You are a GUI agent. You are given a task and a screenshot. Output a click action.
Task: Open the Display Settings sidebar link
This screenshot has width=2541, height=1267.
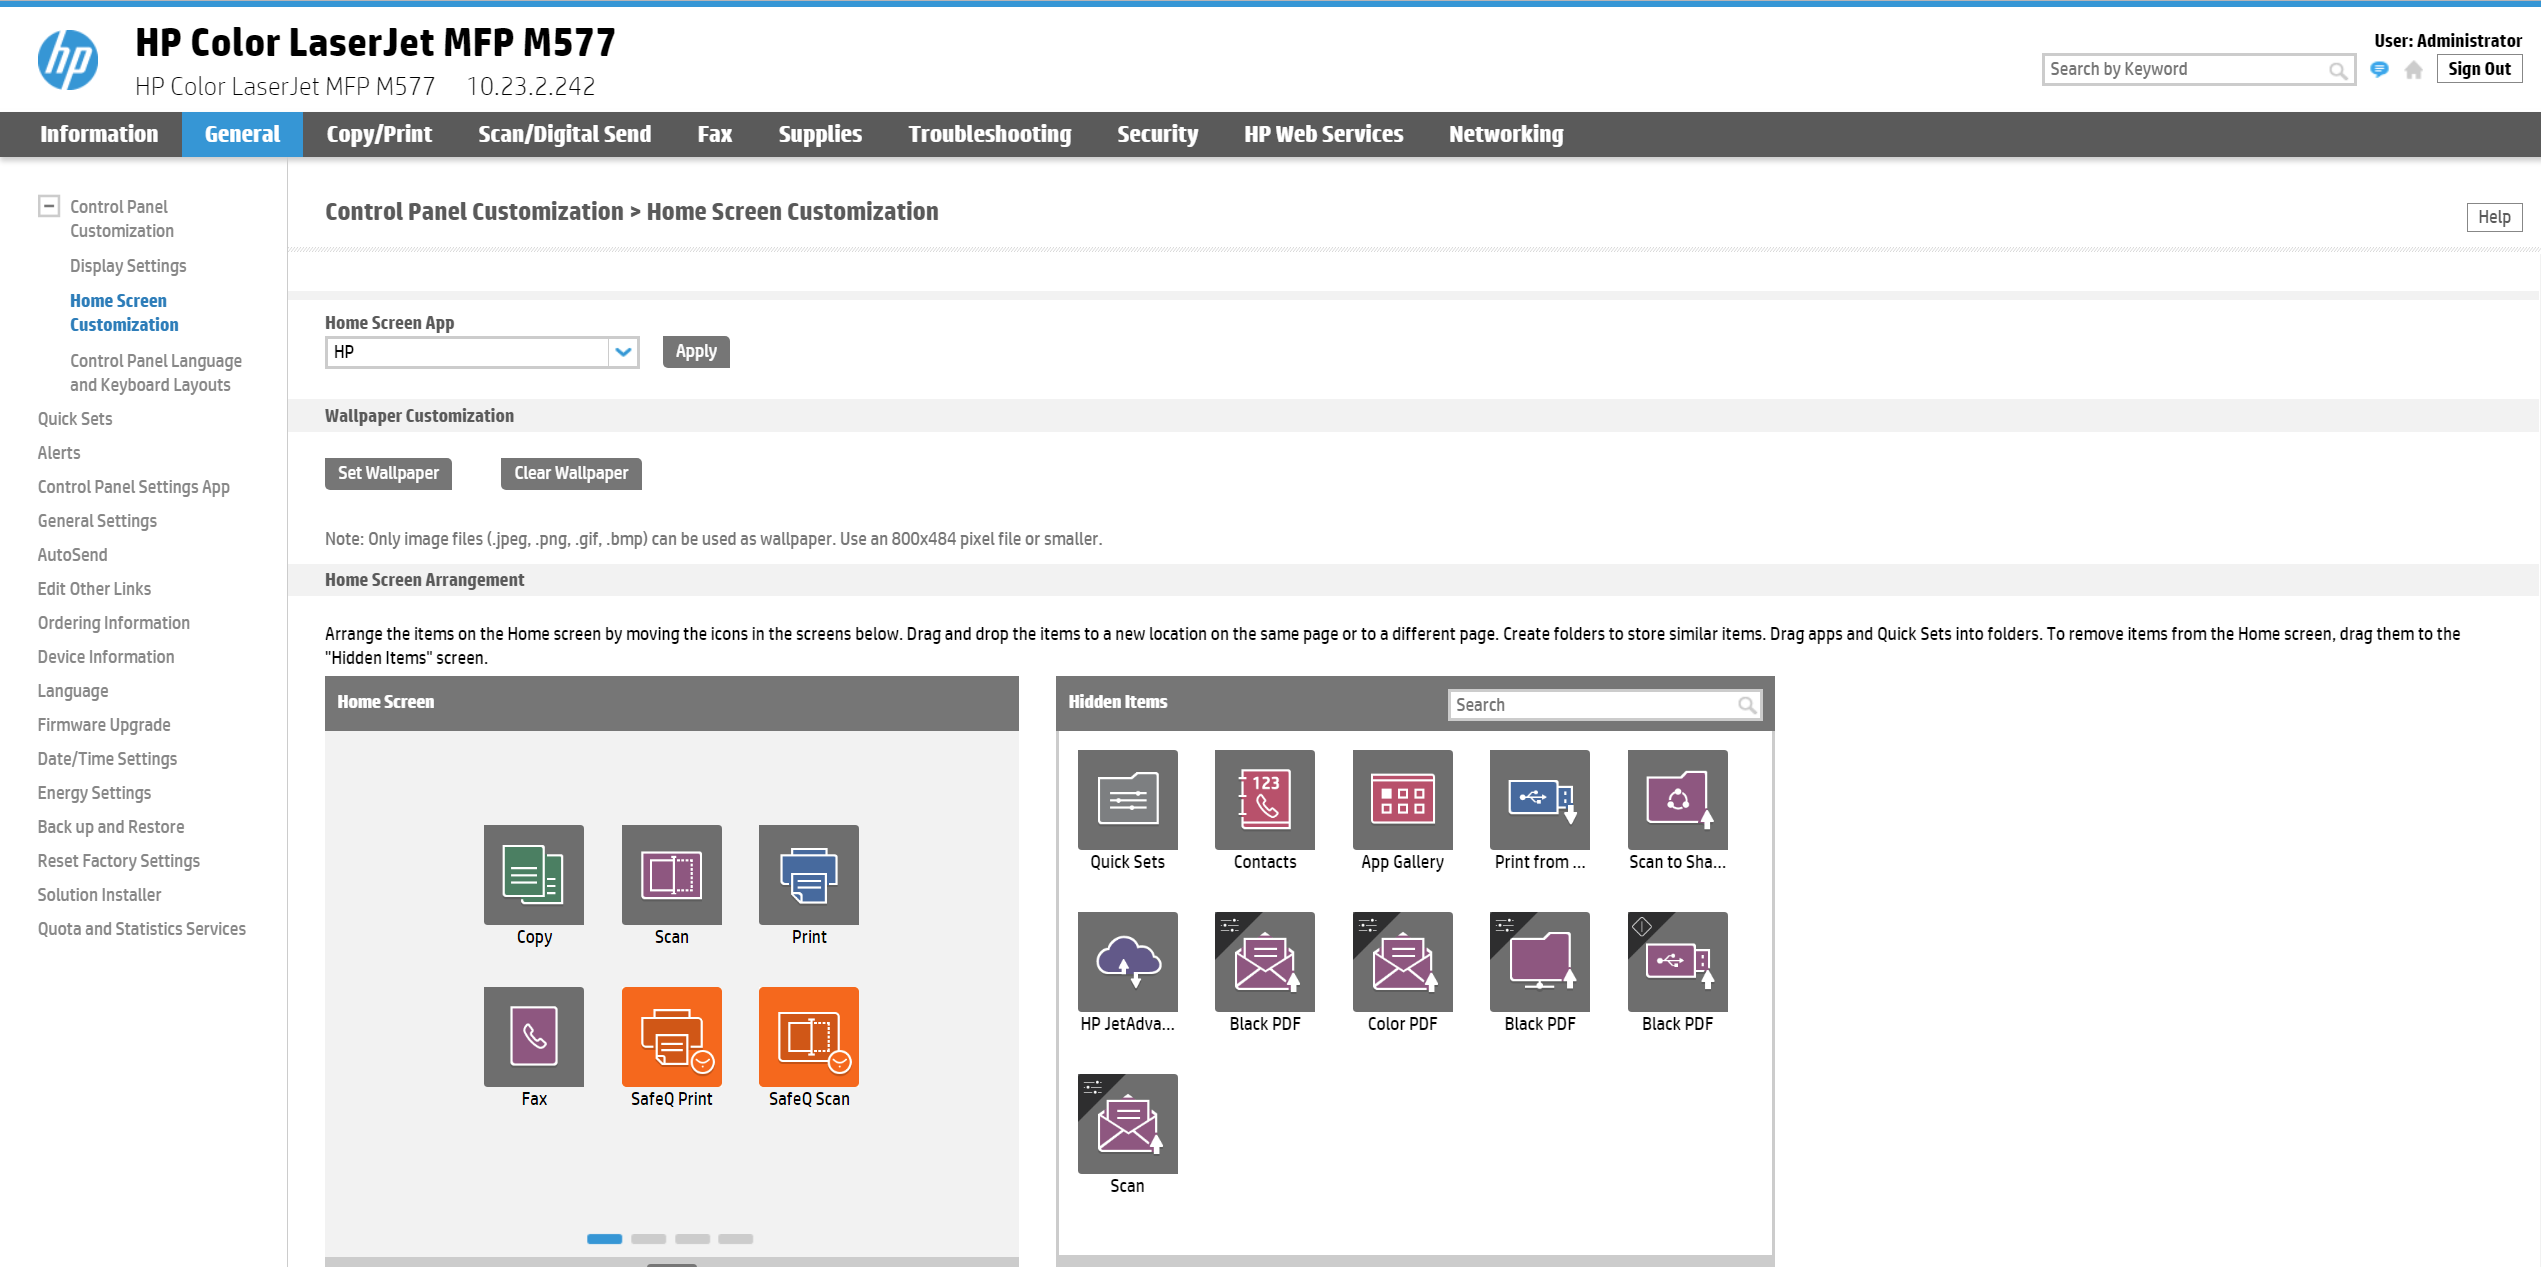(x=128, y=266)
